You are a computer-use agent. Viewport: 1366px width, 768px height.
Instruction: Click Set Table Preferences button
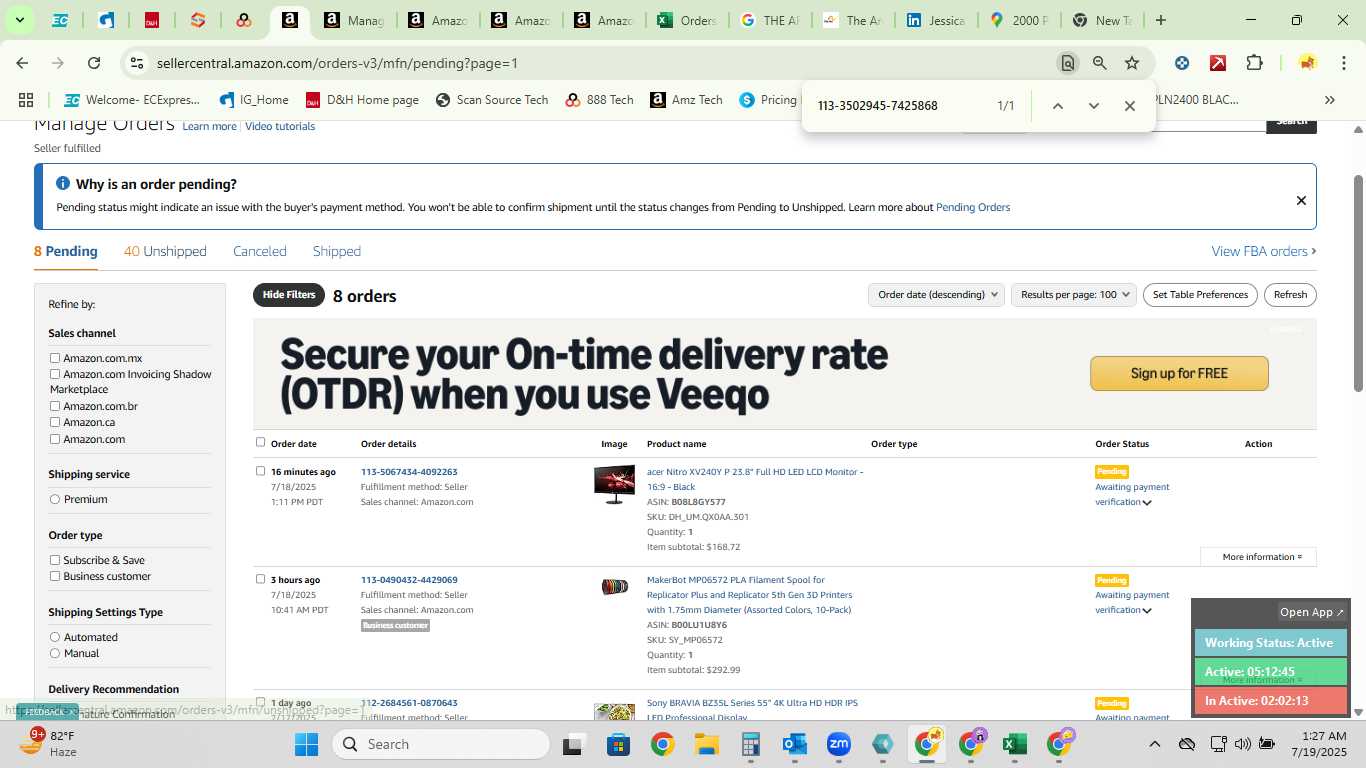tap(1200, 295)
